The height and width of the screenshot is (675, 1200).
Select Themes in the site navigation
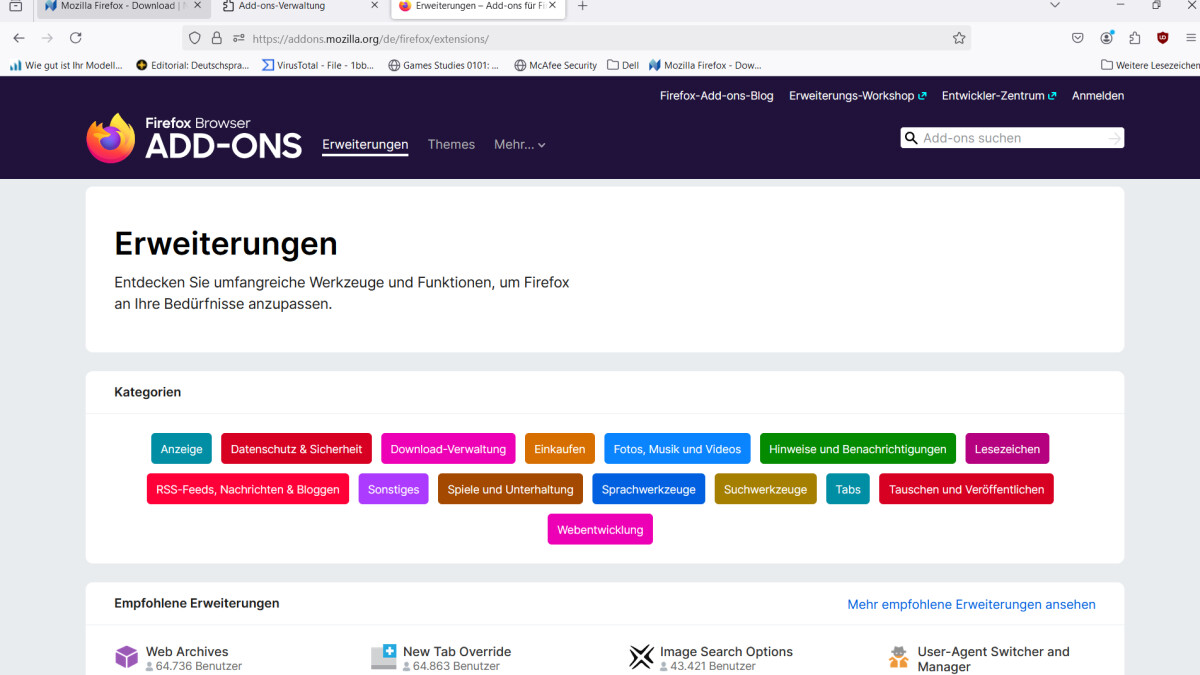click(x=451, y=144)
